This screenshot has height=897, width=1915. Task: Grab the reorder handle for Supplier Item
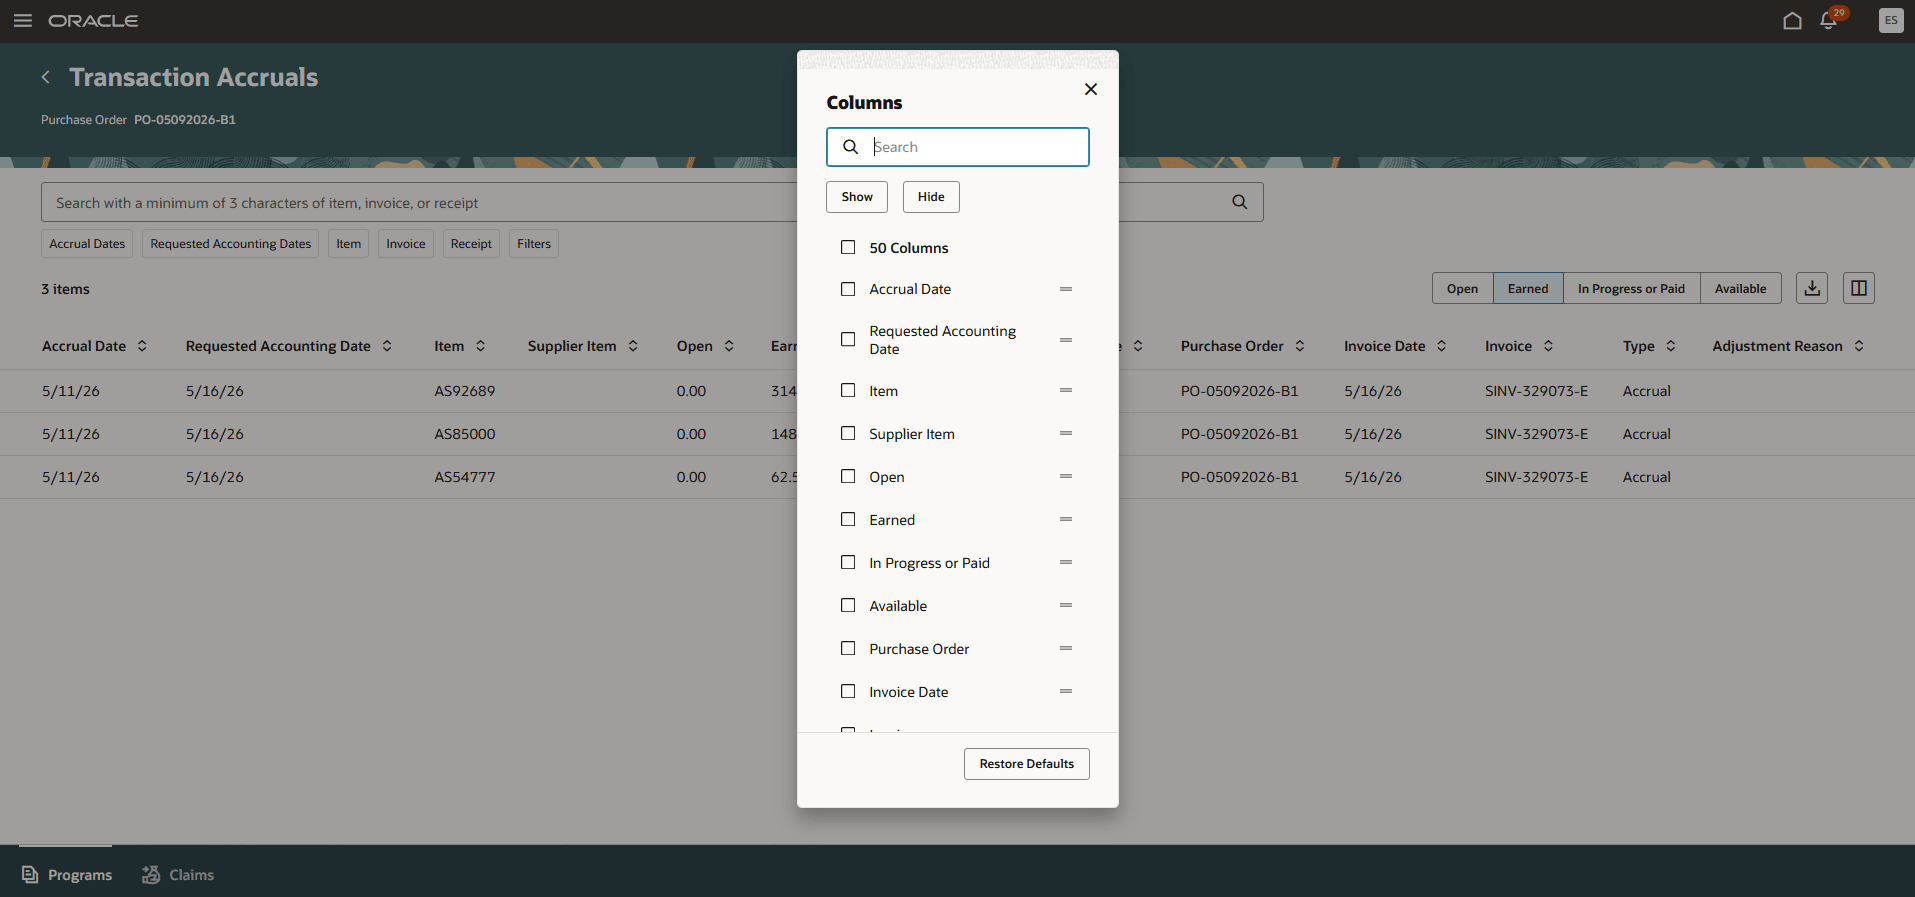(x=1066, y=434)
